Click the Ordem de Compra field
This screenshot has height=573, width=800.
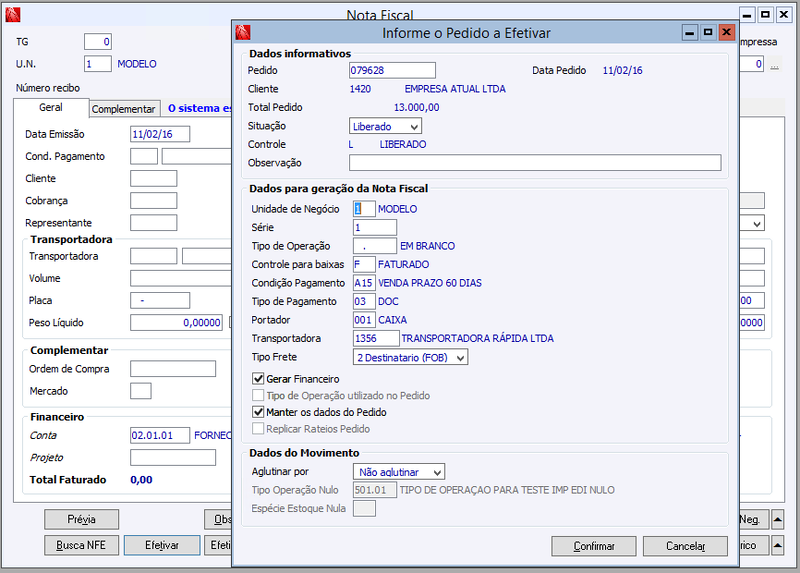coord(173,369)
